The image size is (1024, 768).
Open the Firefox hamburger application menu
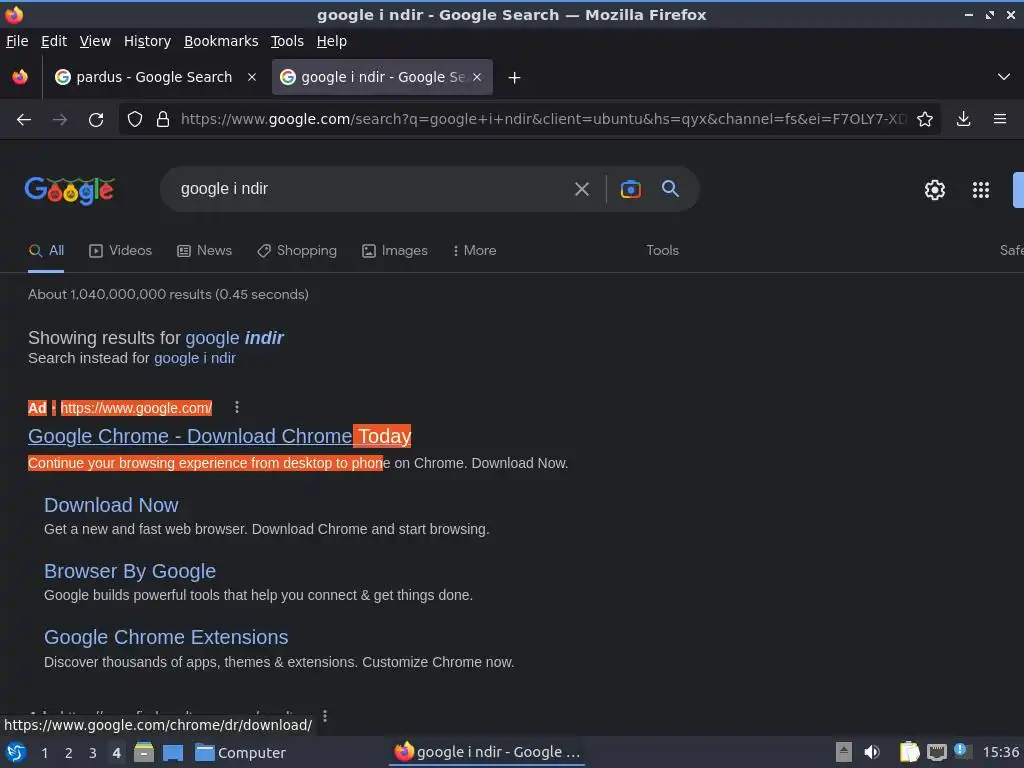(1000, 119)
